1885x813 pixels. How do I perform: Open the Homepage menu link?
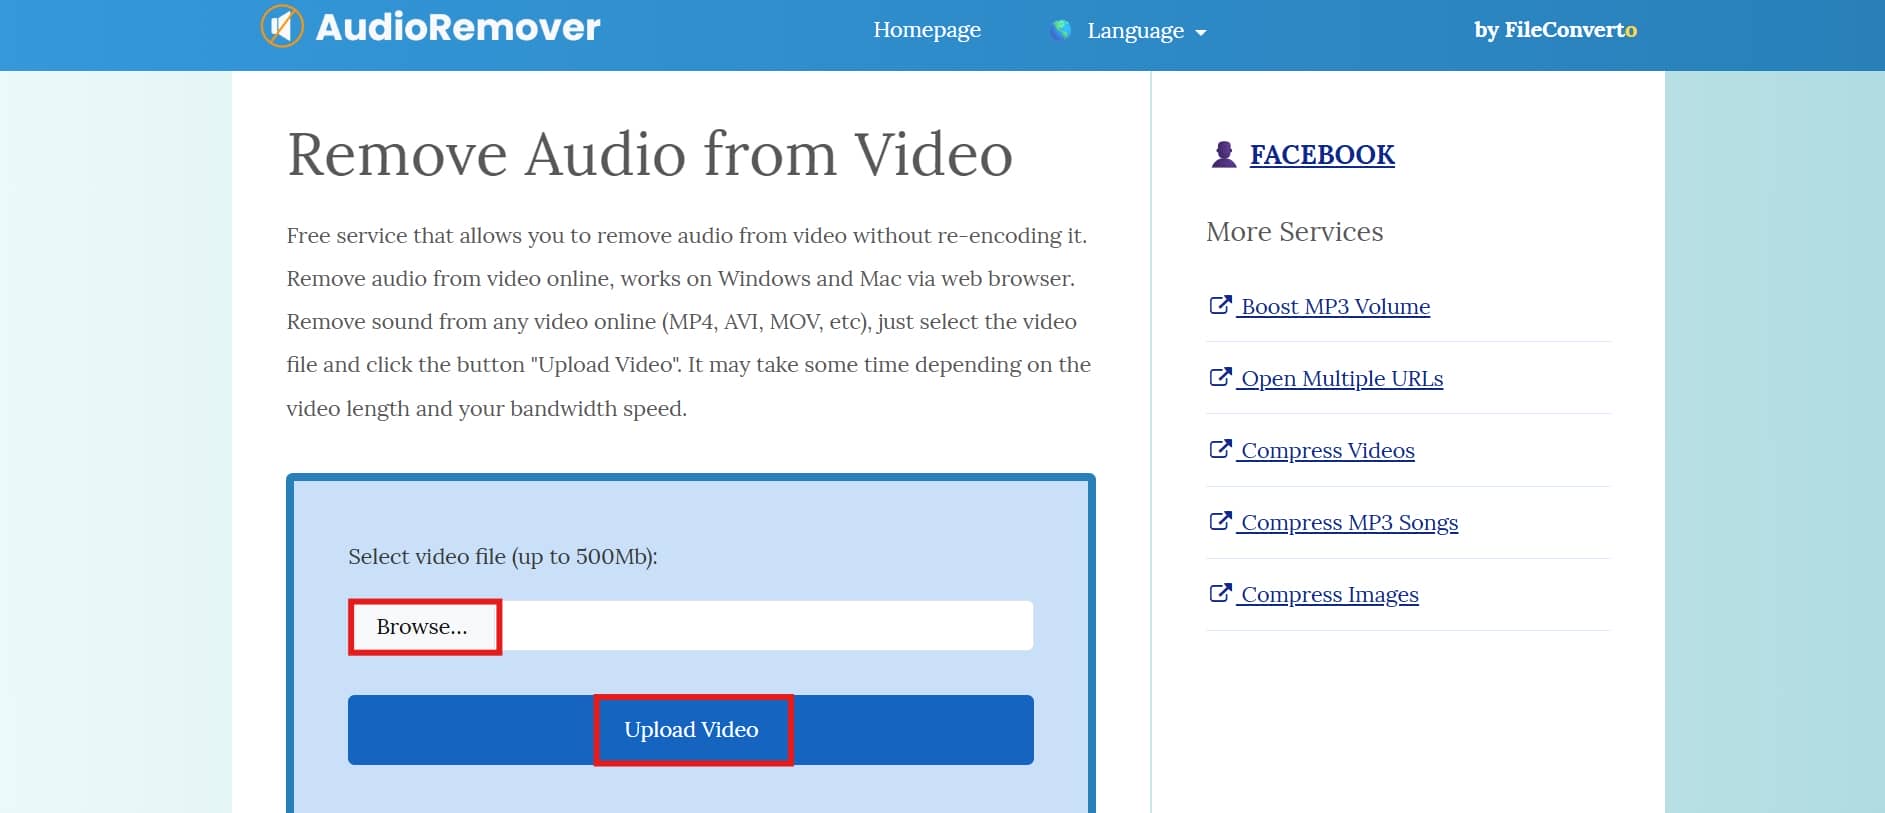pos(927,30)
